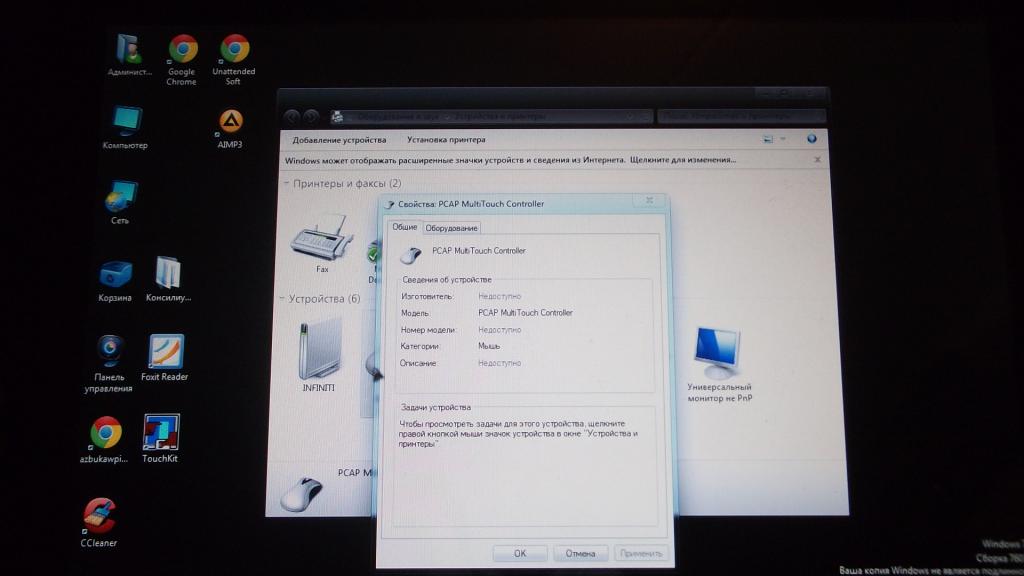Image resolution: width=1024 pixels, height=576 pixels.
Task: Collapse the Принтеры и факсы group
Action: (x=286, y=184)
